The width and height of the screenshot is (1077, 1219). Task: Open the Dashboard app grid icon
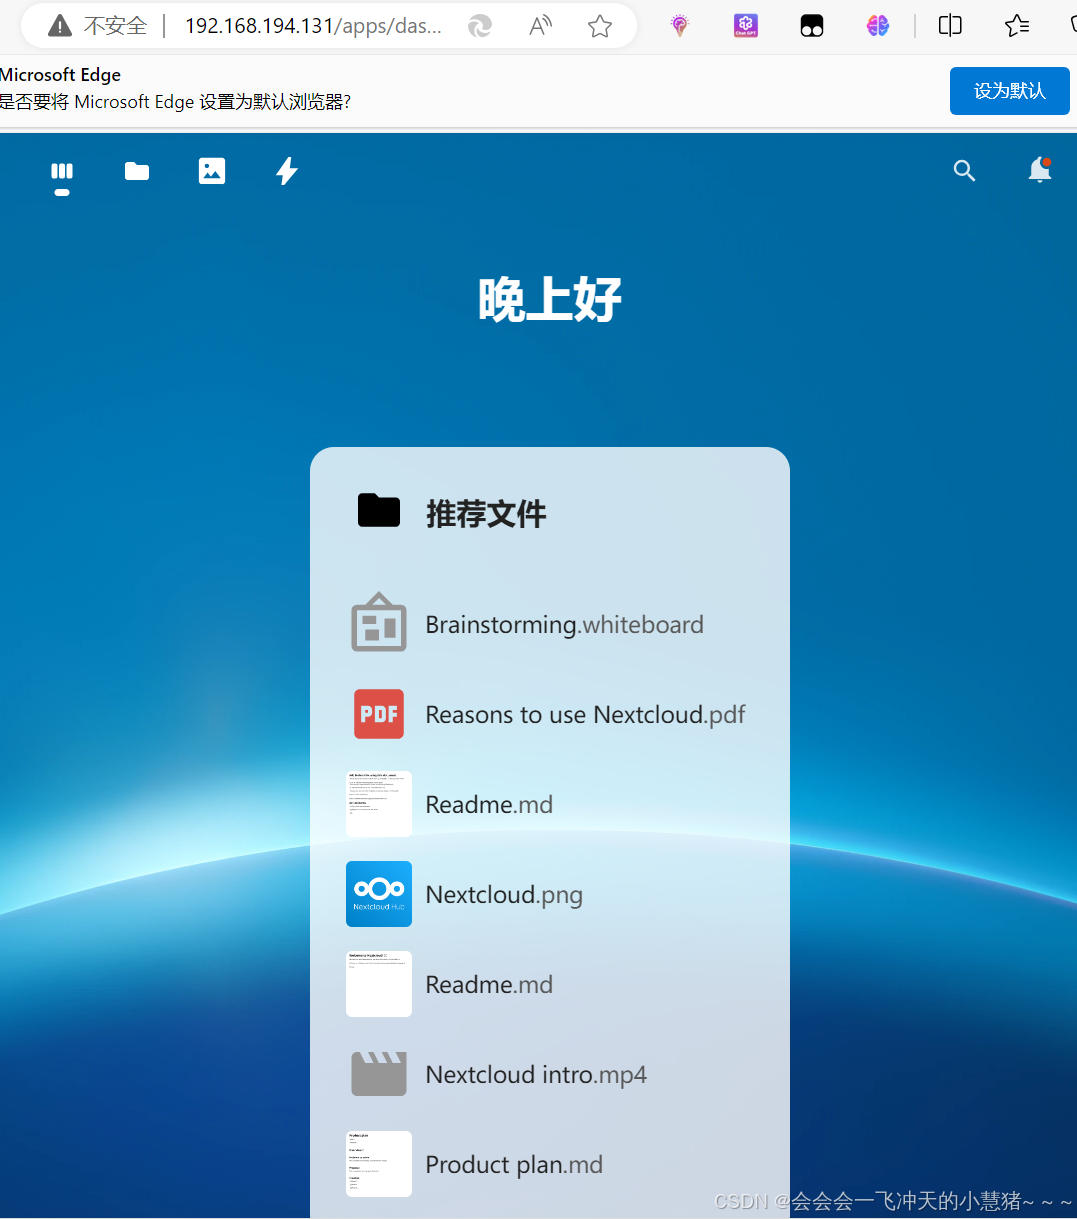(61, 171)
